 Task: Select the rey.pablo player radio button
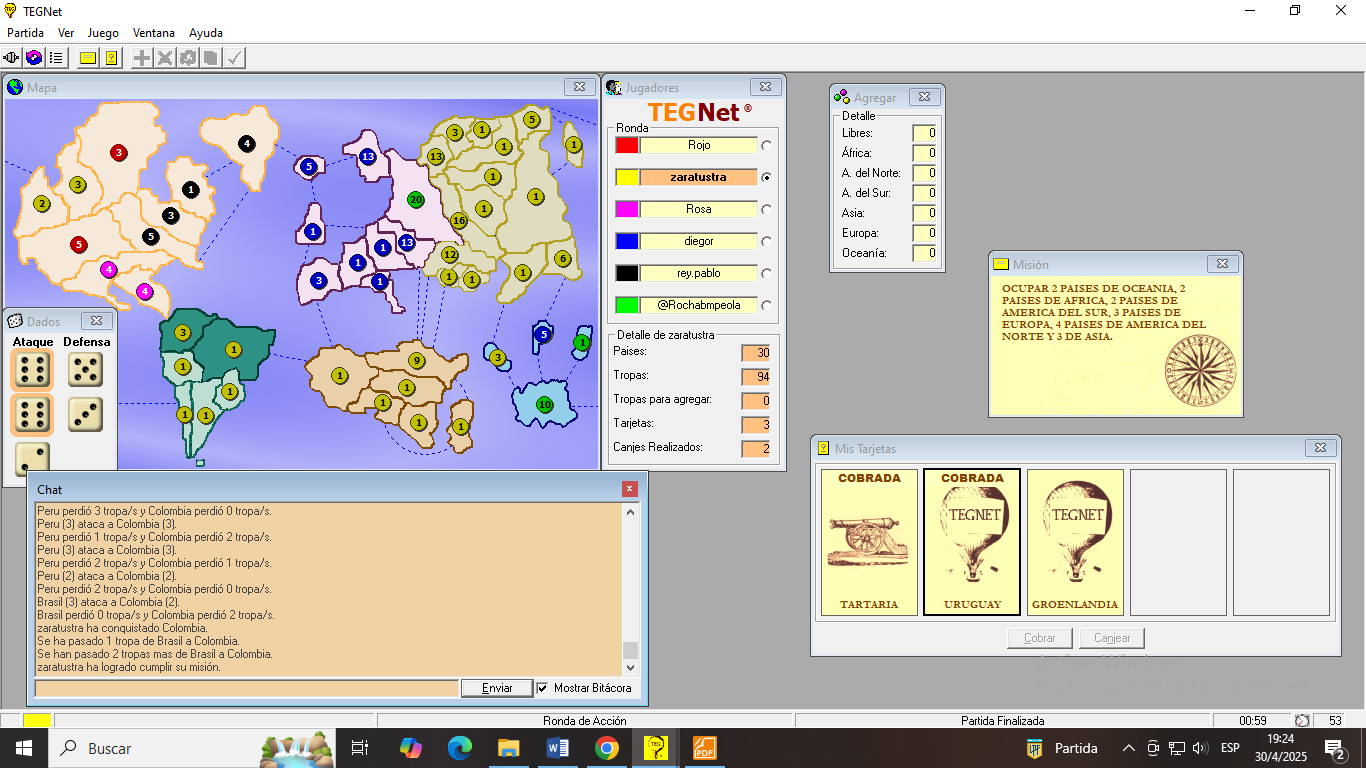click(767, 273)
